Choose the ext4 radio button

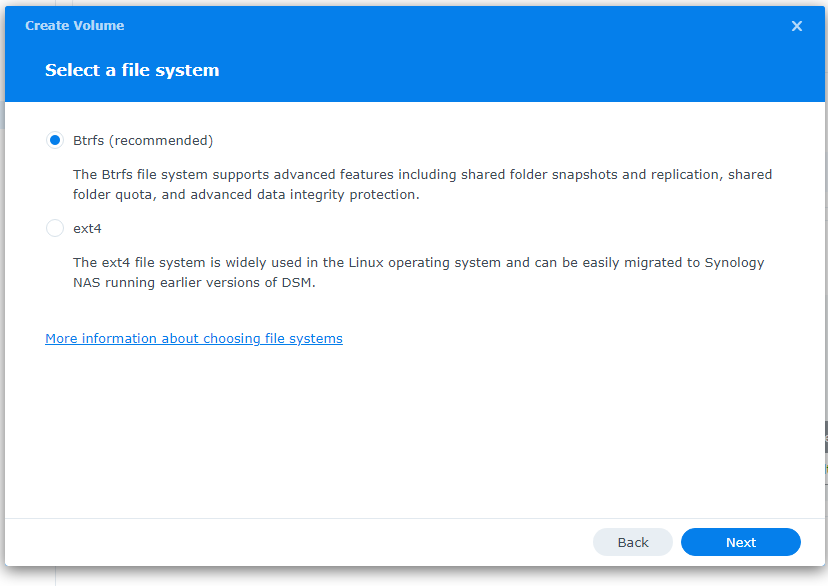[x=55, y=228]
